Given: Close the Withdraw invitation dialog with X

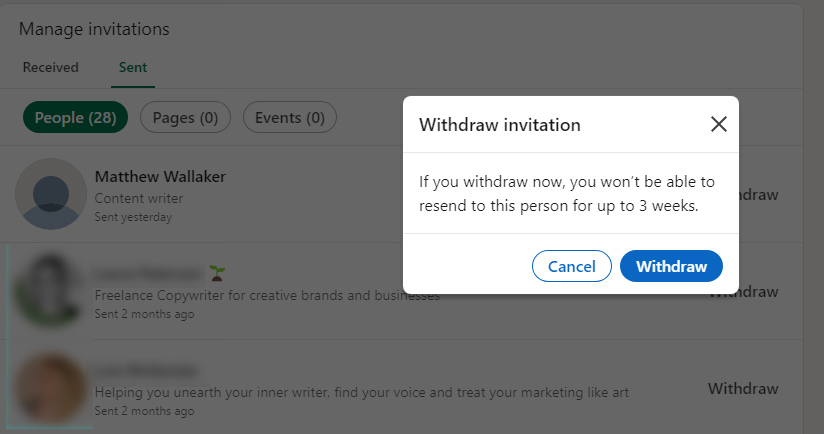Looking at the screenshot, I should click(718, 125).
